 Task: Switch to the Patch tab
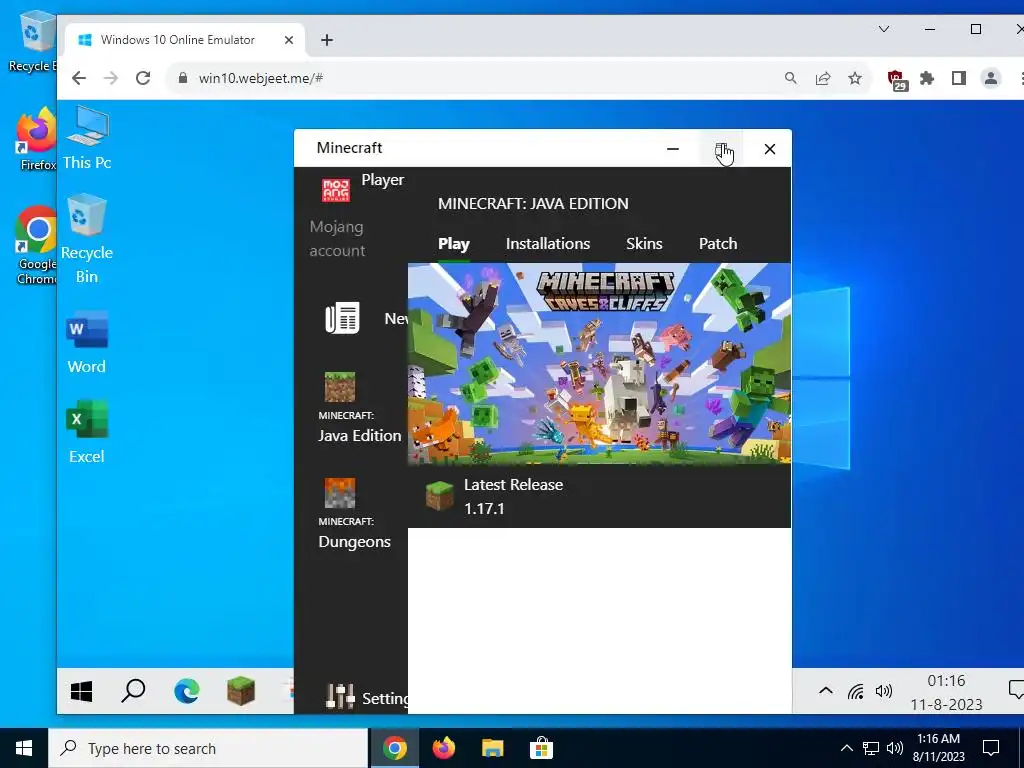coord(718,244)
